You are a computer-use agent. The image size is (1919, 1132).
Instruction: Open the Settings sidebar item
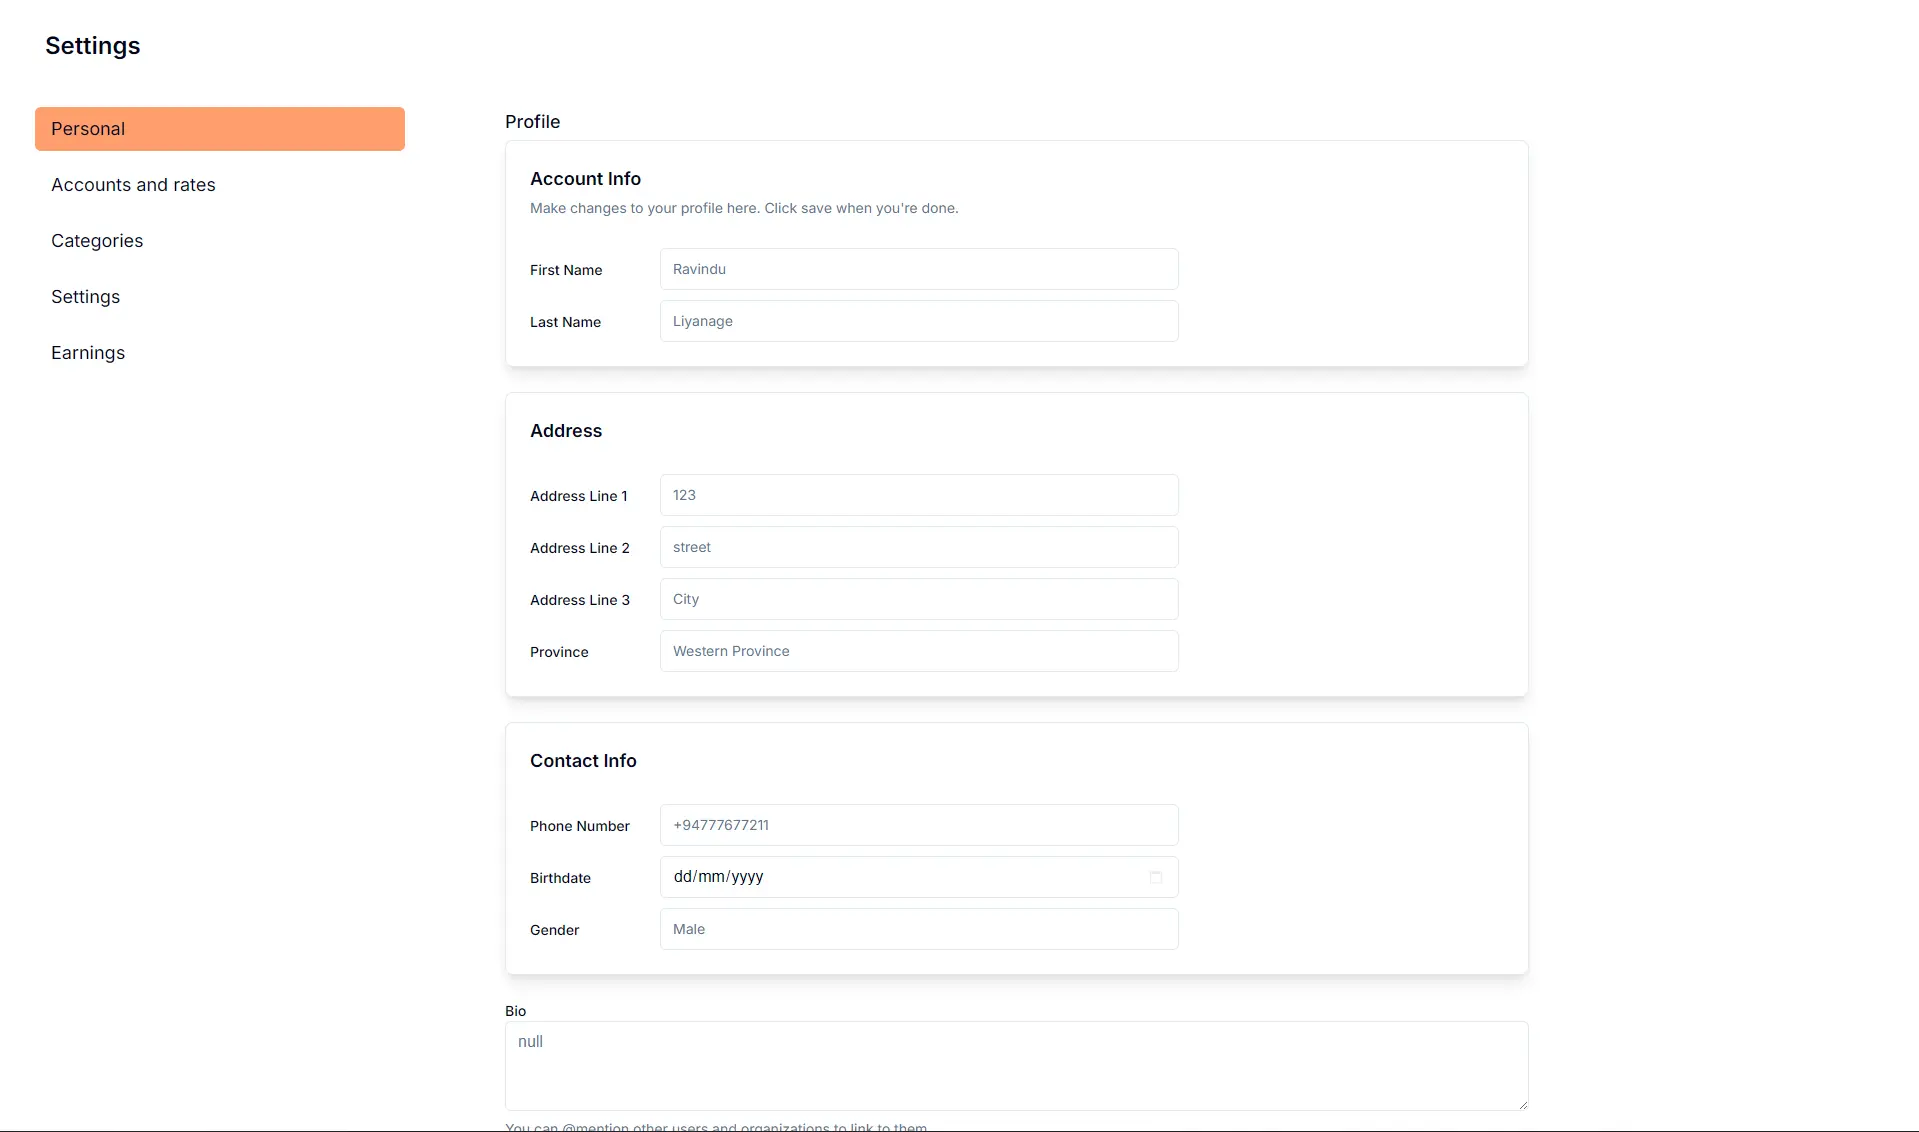[85, 297]
